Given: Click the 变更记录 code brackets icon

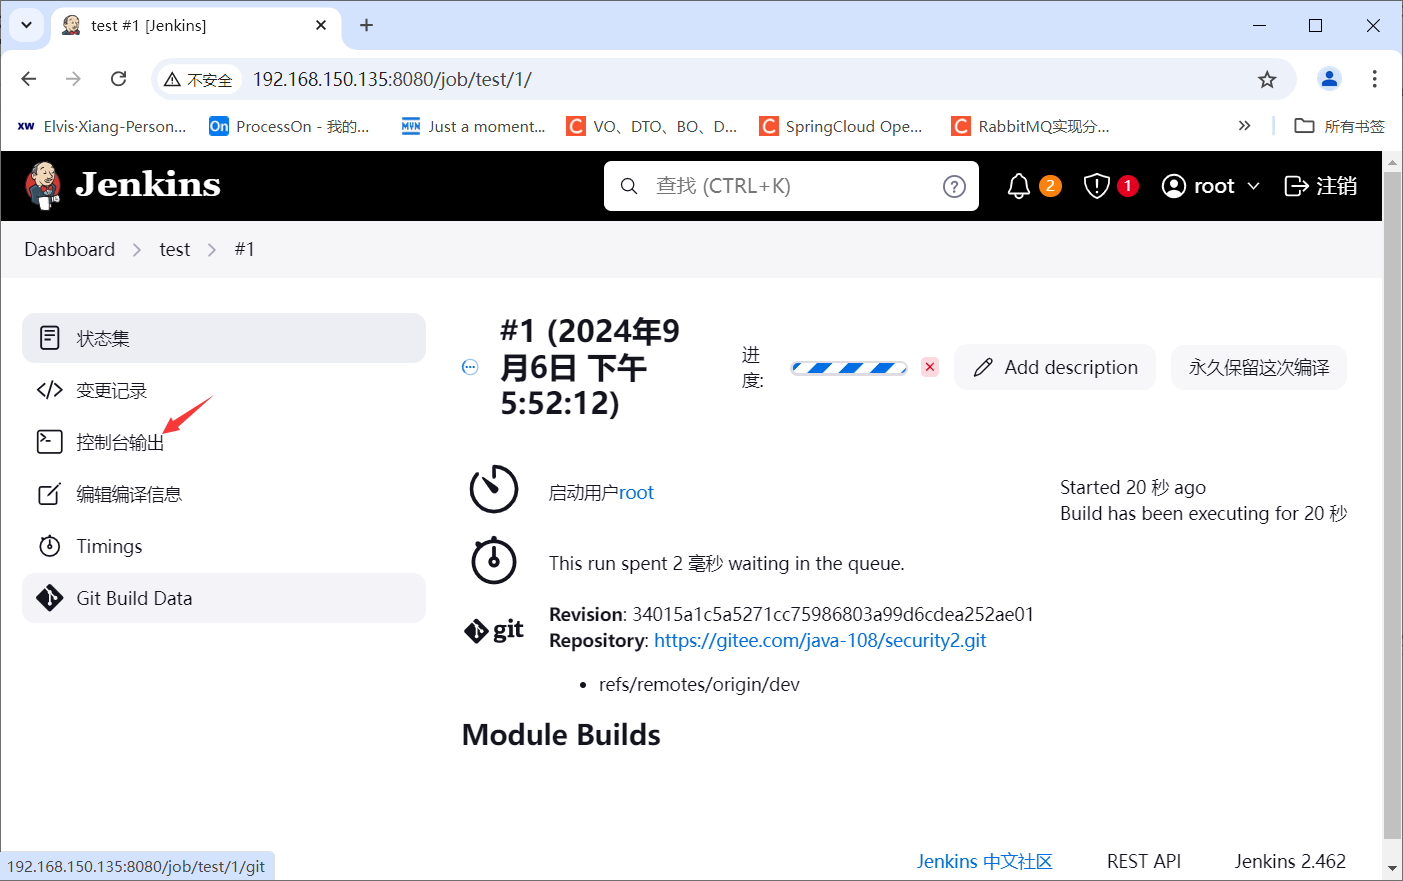Looking at the screenshot, I should pyautogui.click(x=50, y=390).
